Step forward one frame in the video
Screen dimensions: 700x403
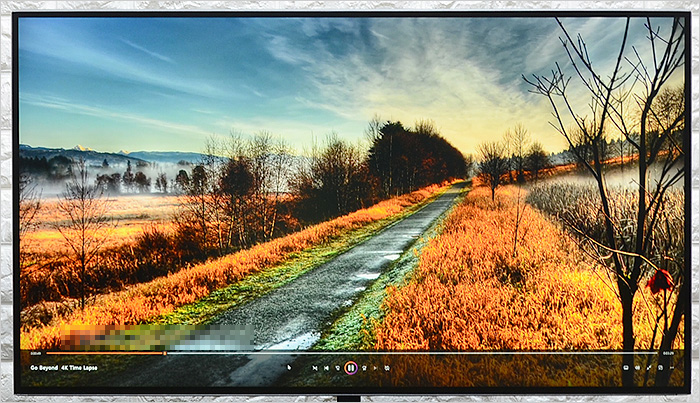coord(375,368)
